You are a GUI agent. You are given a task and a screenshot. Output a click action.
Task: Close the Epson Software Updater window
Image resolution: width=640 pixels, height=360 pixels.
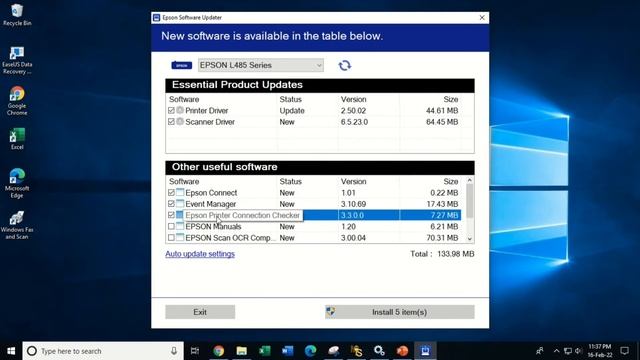tap(482, 18)
